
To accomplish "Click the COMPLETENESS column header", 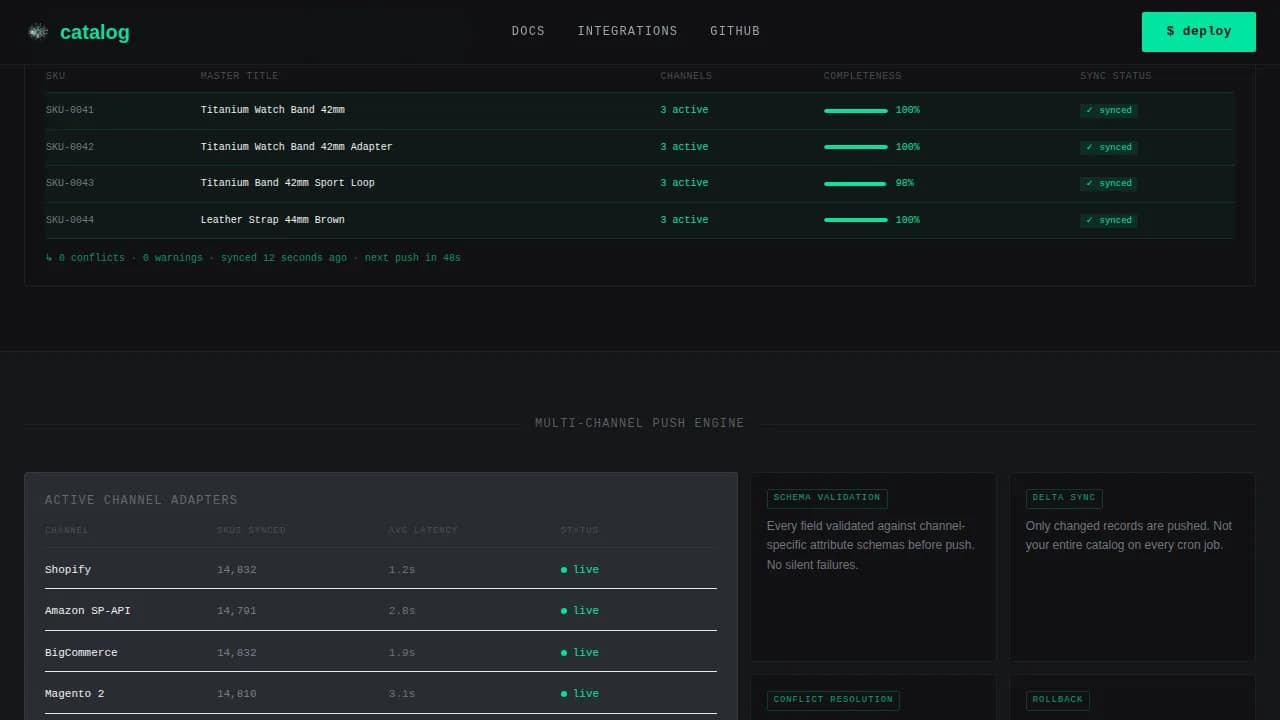I will tap(862, 76).
